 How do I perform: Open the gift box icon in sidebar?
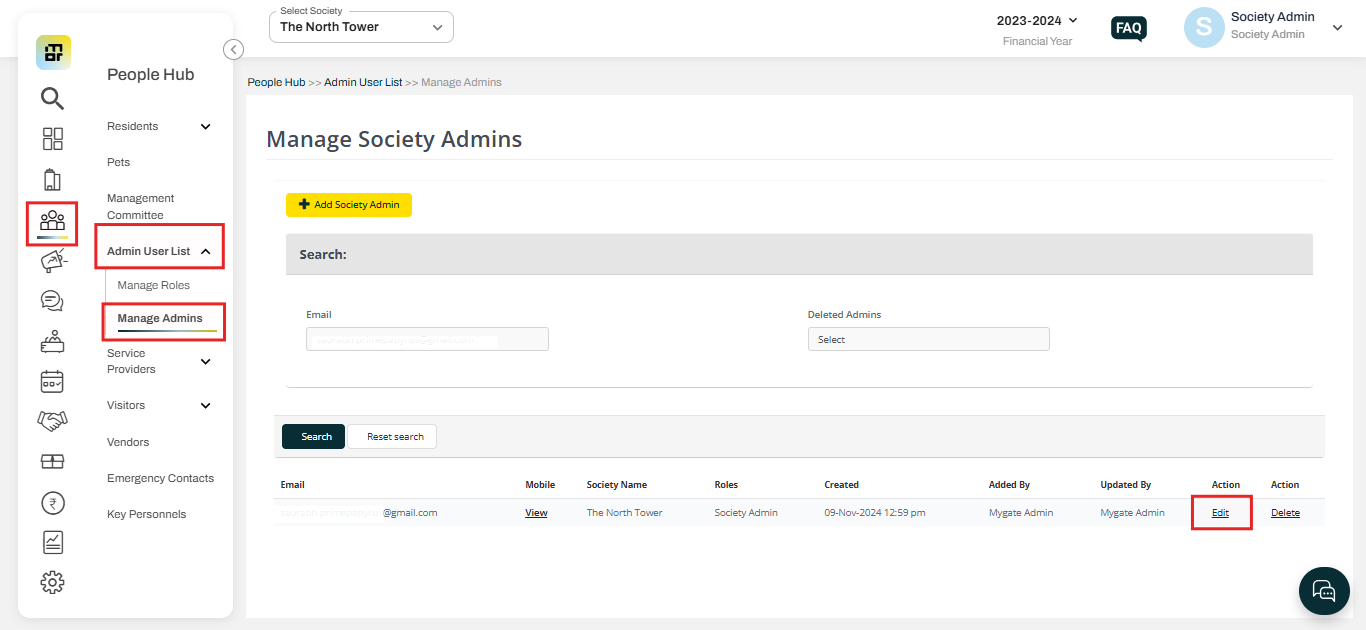52,461
